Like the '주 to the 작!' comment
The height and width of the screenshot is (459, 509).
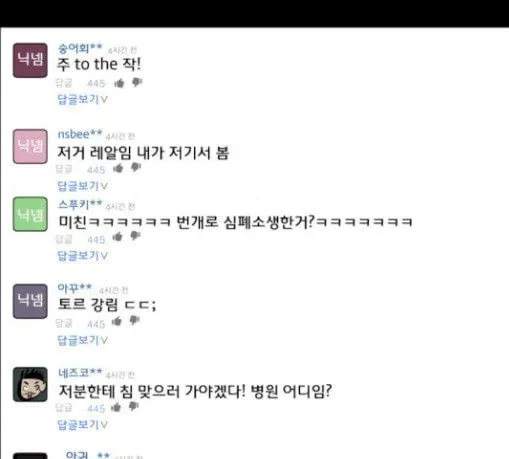point(119,83)
